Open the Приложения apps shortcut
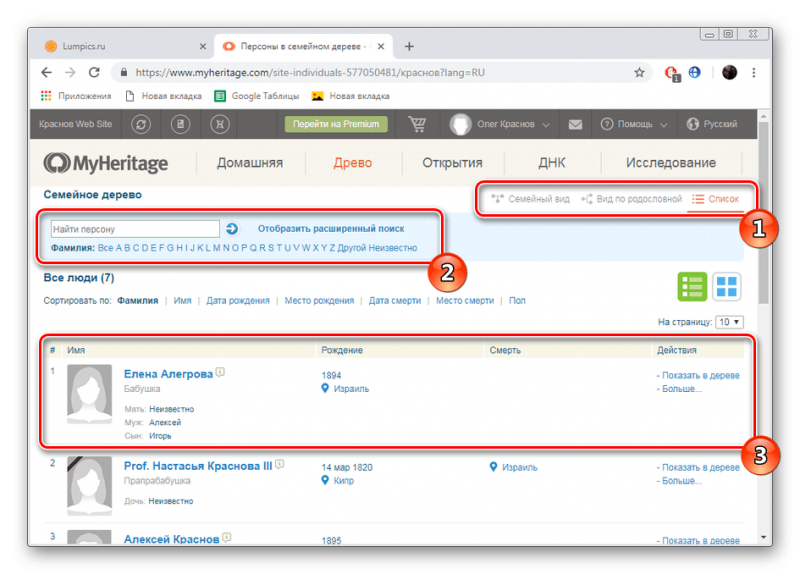 coord(76,96)
